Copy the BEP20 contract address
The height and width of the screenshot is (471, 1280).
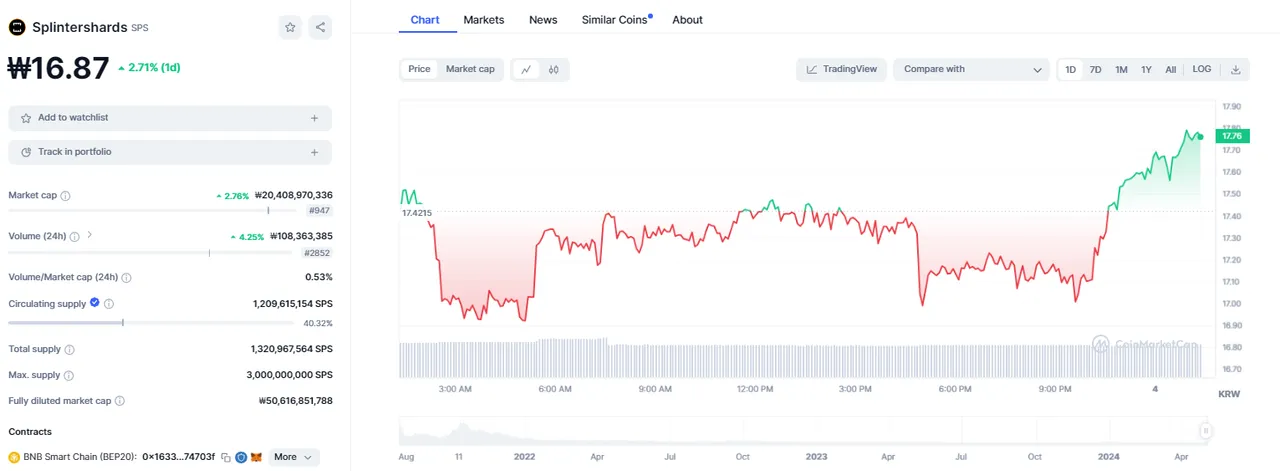tap(226, 457)
